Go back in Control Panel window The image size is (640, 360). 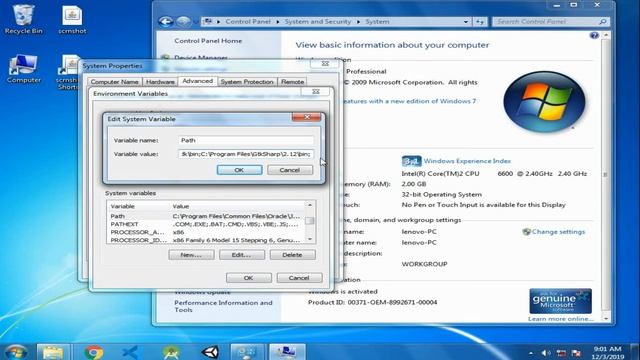166,22
